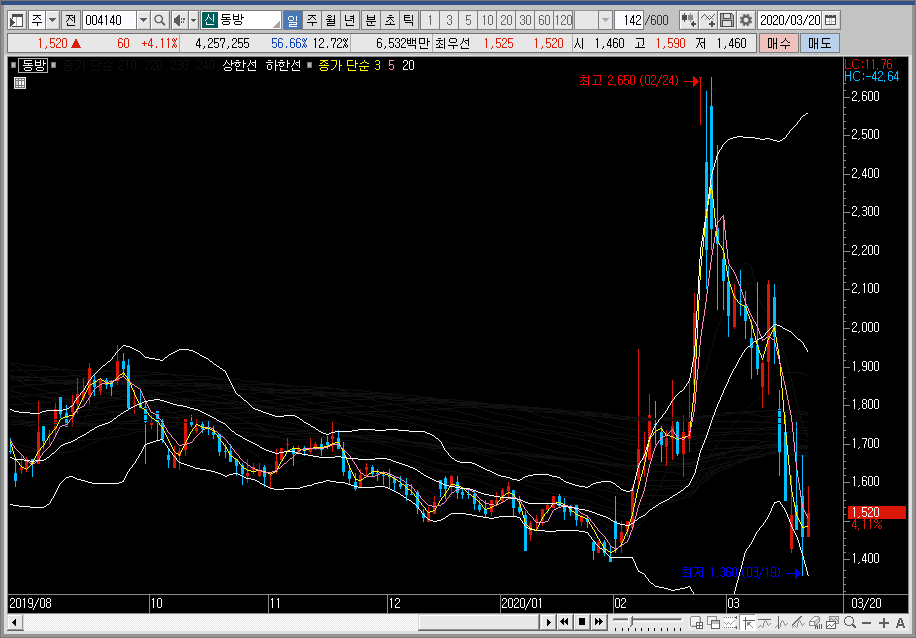916x638 pixels.
Task: Open the 동방 stock name selector
Action: pyautogui.click(x=241, y=20)
